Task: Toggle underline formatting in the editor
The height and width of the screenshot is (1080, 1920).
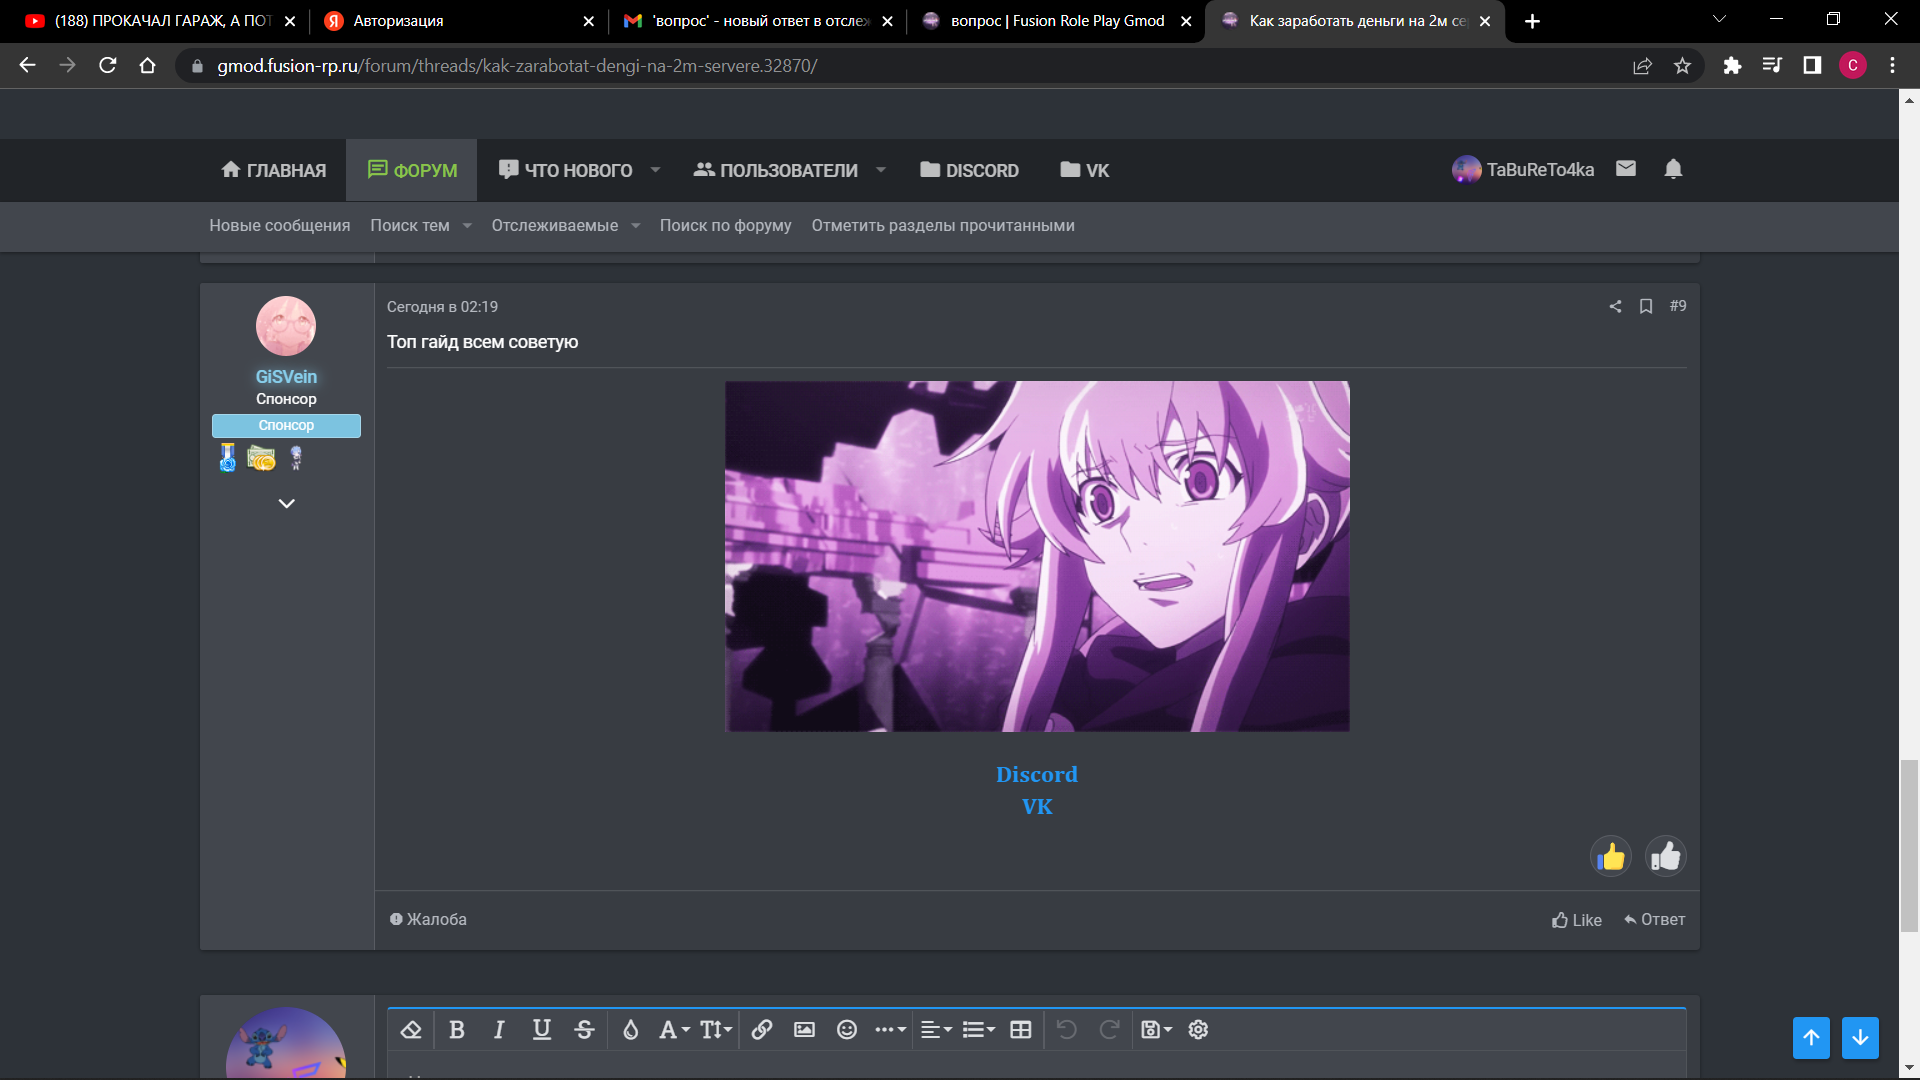Action: (541, 1030)
